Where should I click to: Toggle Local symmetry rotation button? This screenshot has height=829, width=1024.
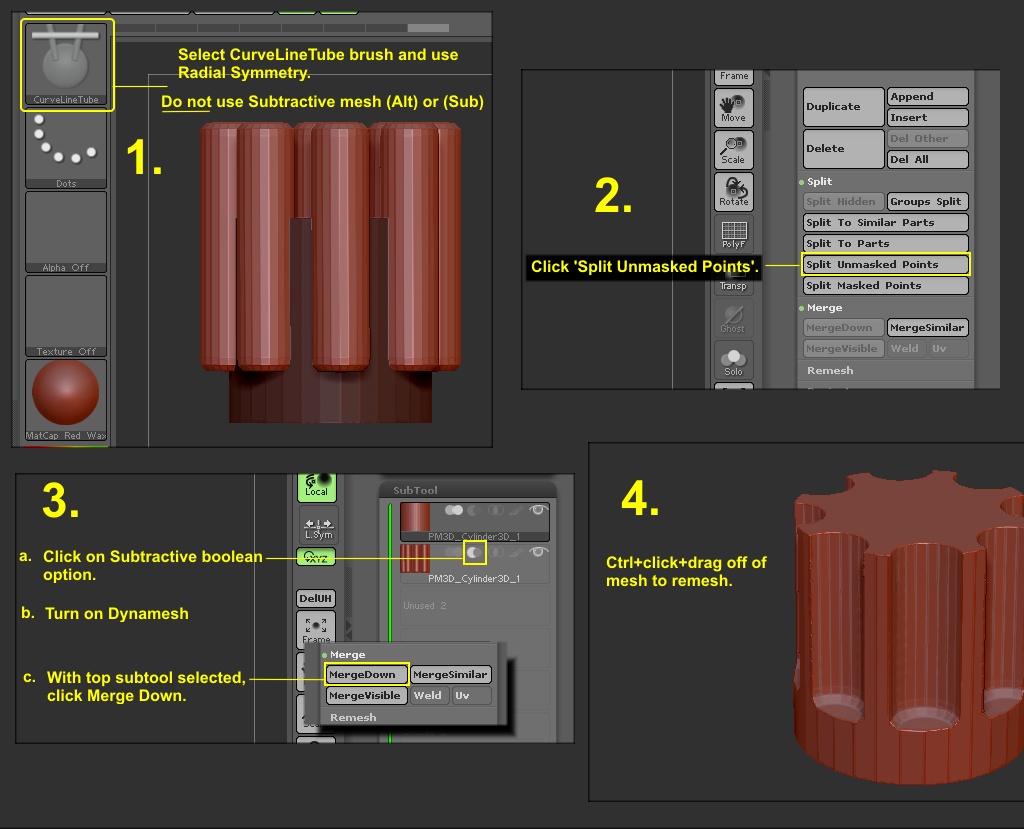317,487
